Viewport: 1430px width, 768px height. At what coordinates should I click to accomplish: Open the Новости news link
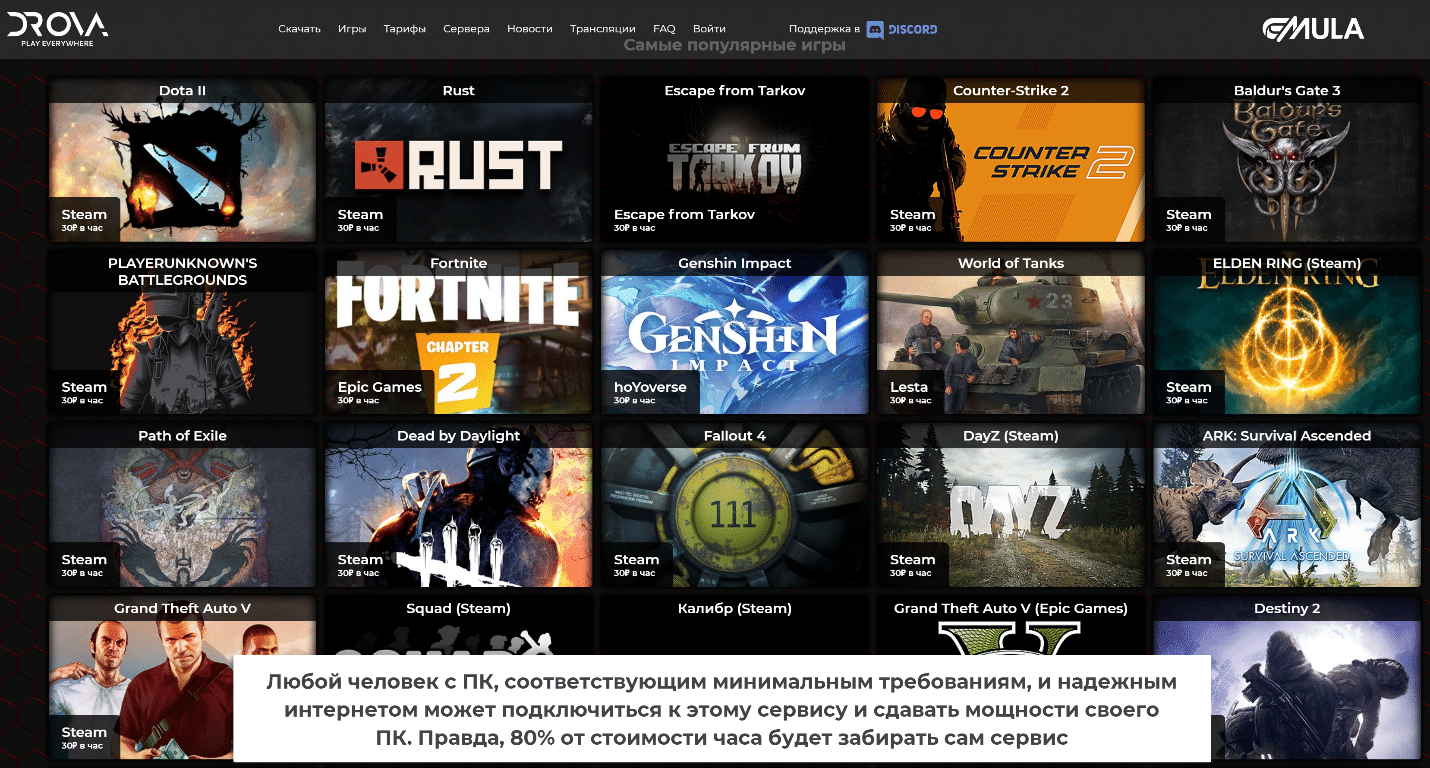point(529,29)
